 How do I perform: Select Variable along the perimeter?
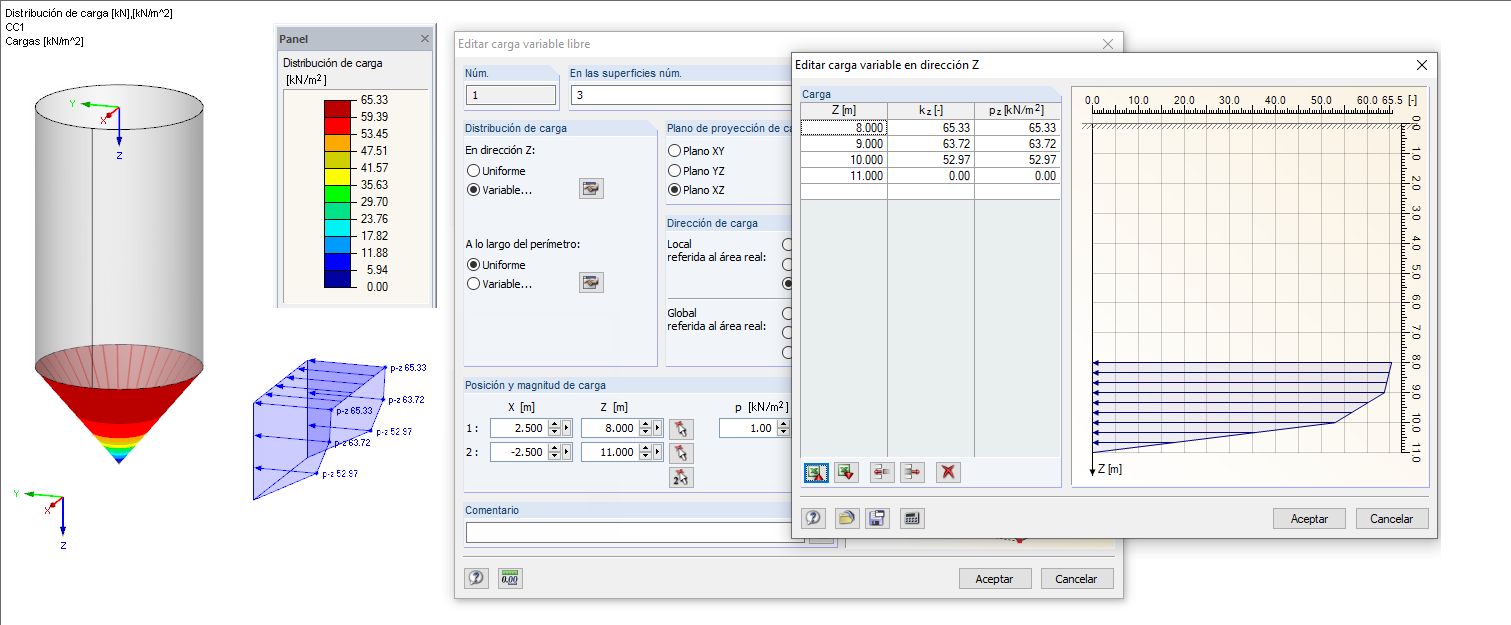click(x=474, y=284)
